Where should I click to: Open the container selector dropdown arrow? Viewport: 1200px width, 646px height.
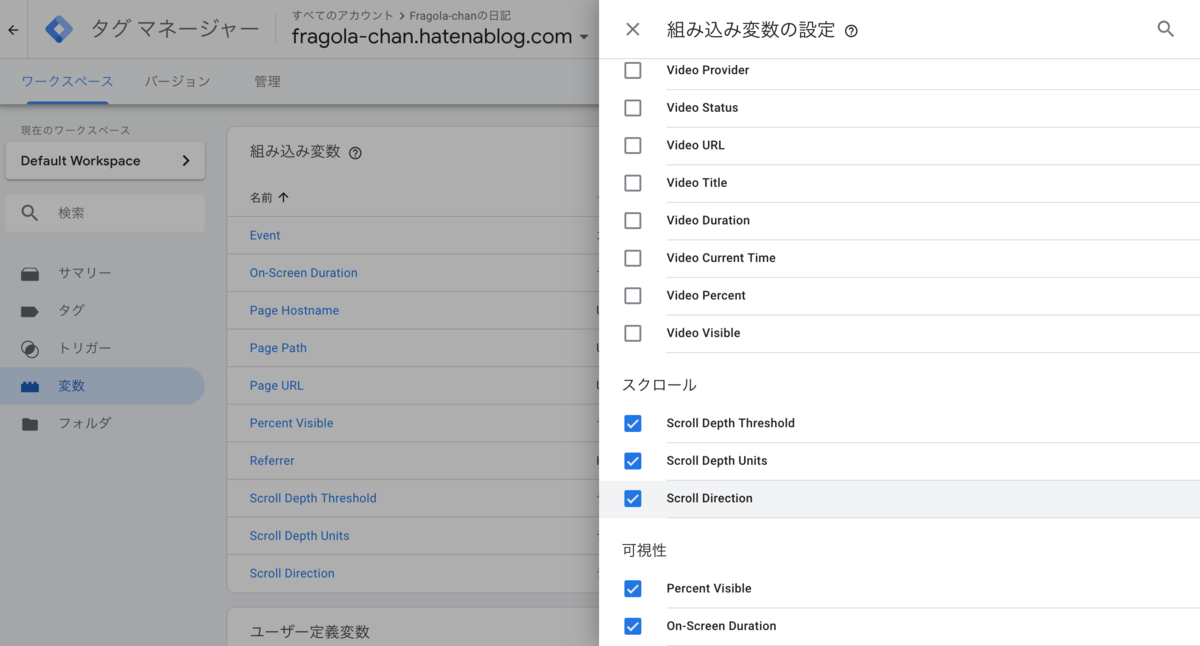tap(583, 38)
